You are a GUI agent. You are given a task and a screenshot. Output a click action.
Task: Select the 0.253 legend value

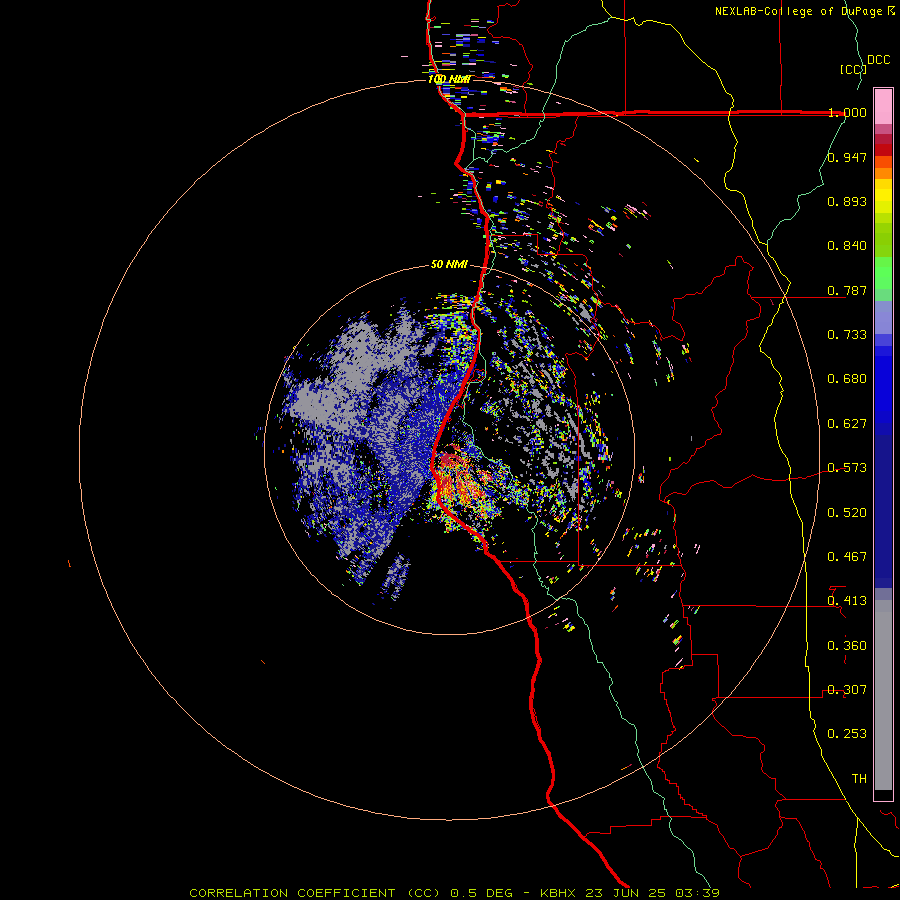click(x=847, y=734)
